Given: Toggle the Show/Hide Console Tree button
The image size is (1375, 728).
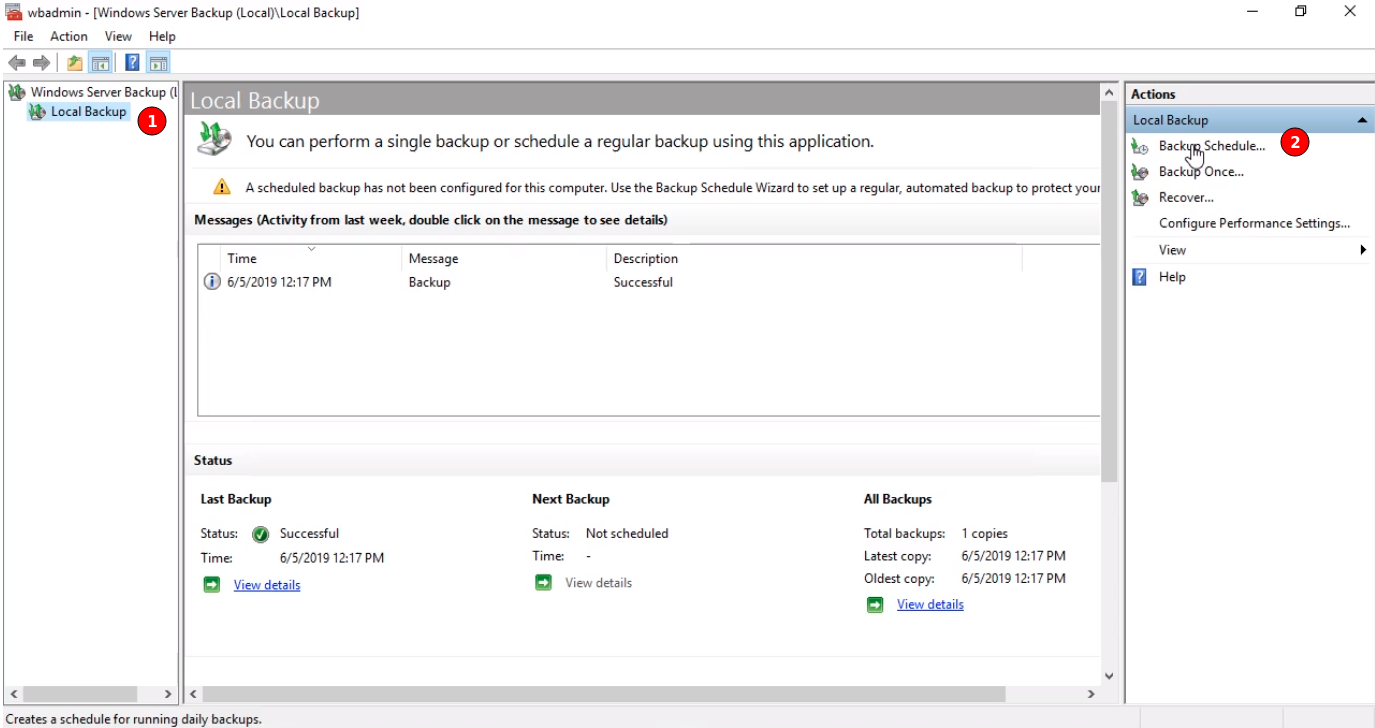Looking at the screenshot, I should click(100, 63).
